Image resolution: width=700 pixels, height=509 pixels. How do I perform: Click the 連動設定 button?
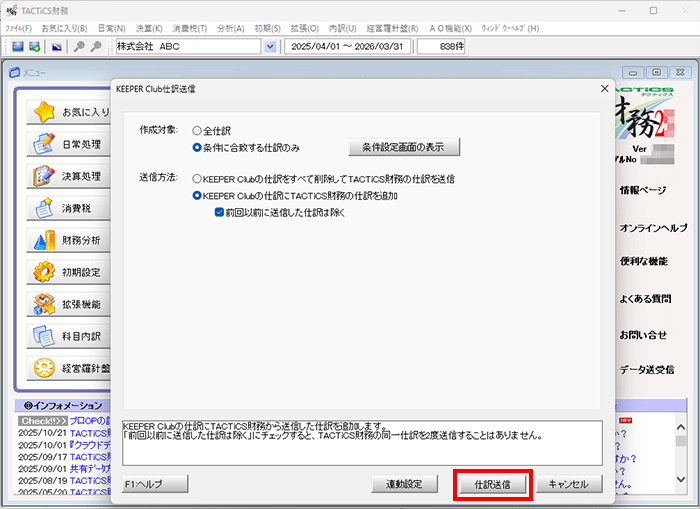(x=404, y=484)
